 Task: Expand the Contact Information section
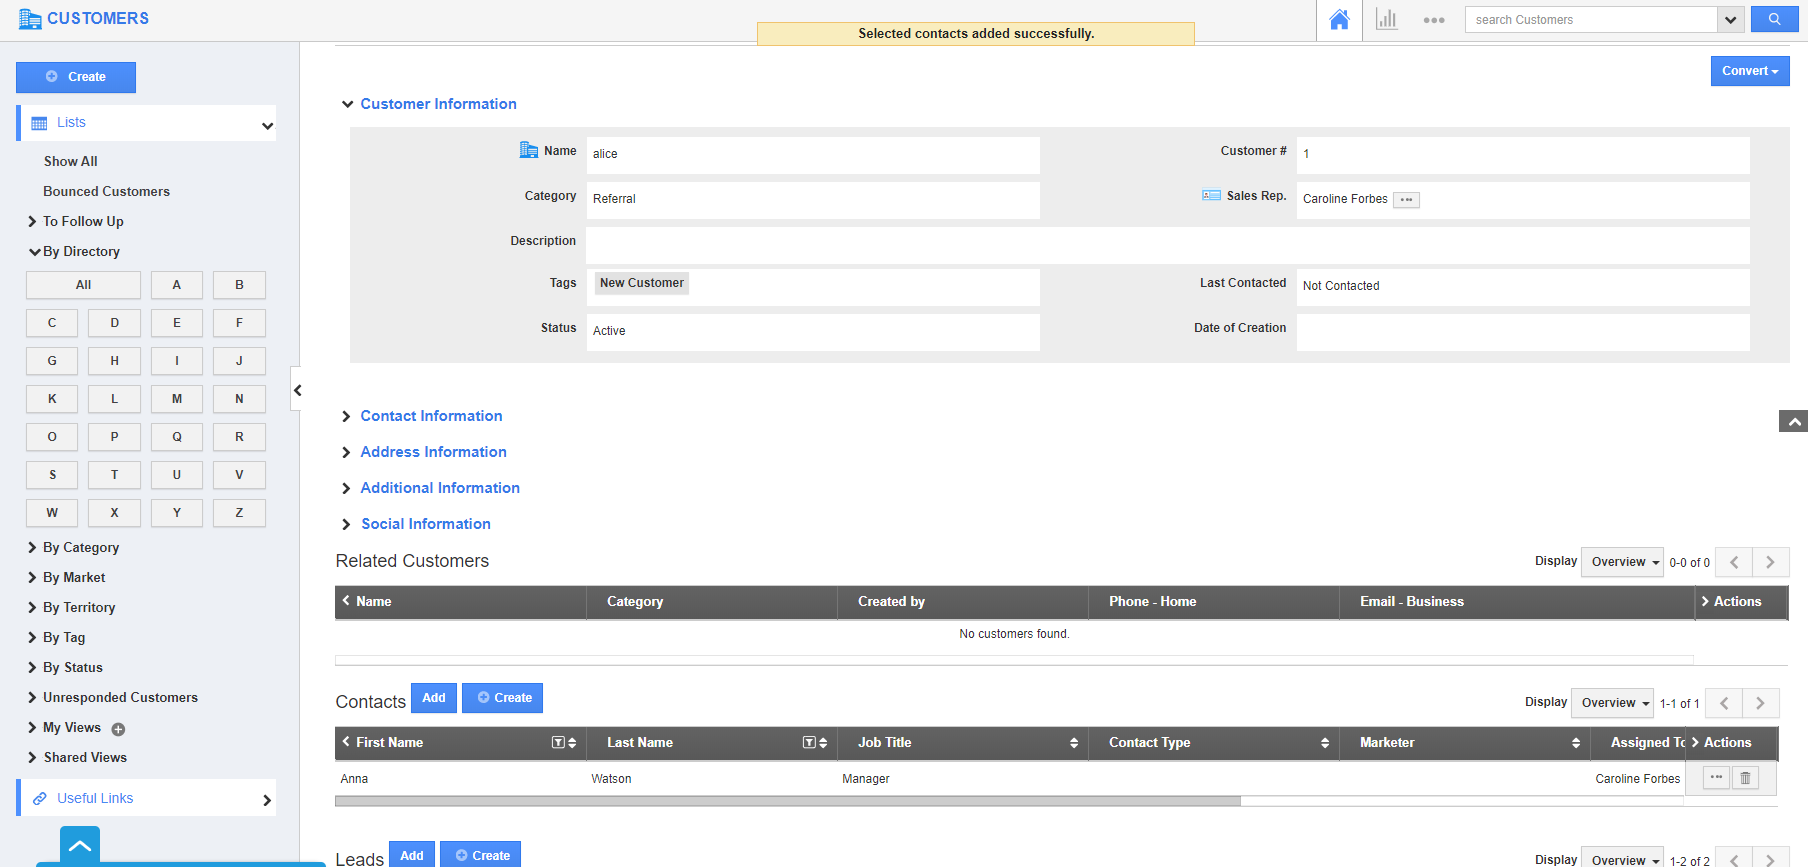[431, 416]
